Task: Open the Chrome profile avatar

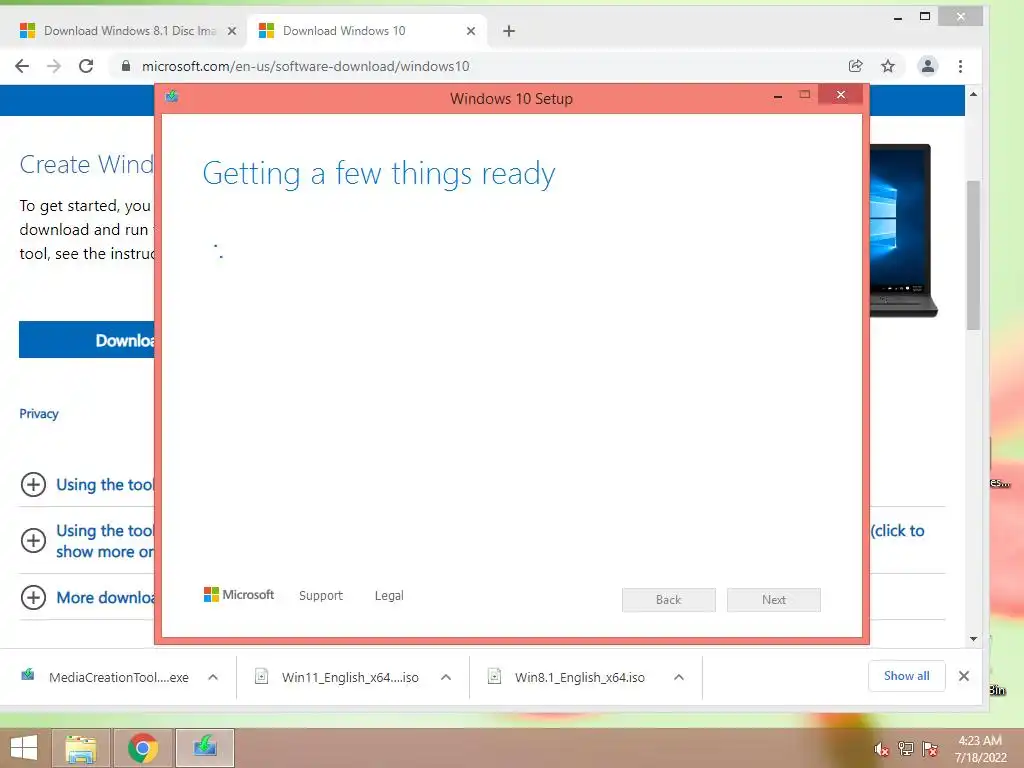Action: [927, 66]
